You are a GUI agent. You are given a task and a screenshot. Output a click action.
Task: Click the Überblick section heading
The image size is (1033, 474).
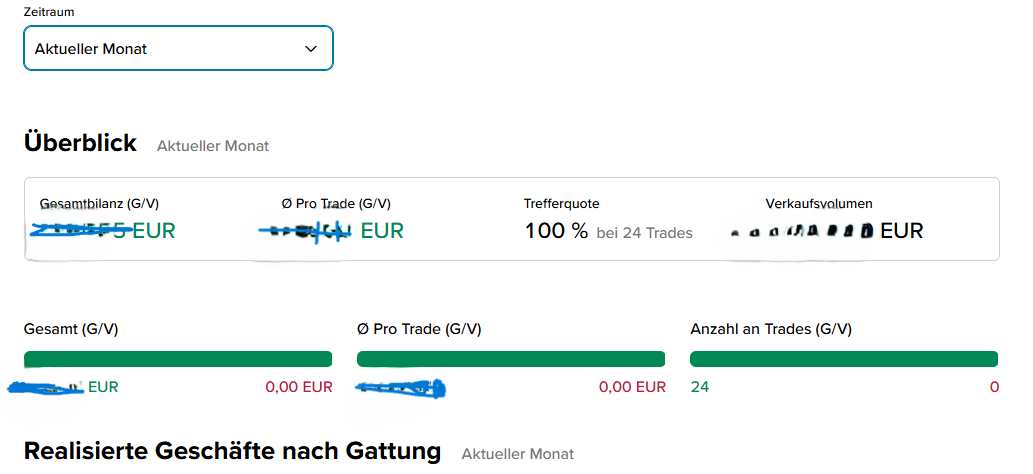(x=80, y=143)
